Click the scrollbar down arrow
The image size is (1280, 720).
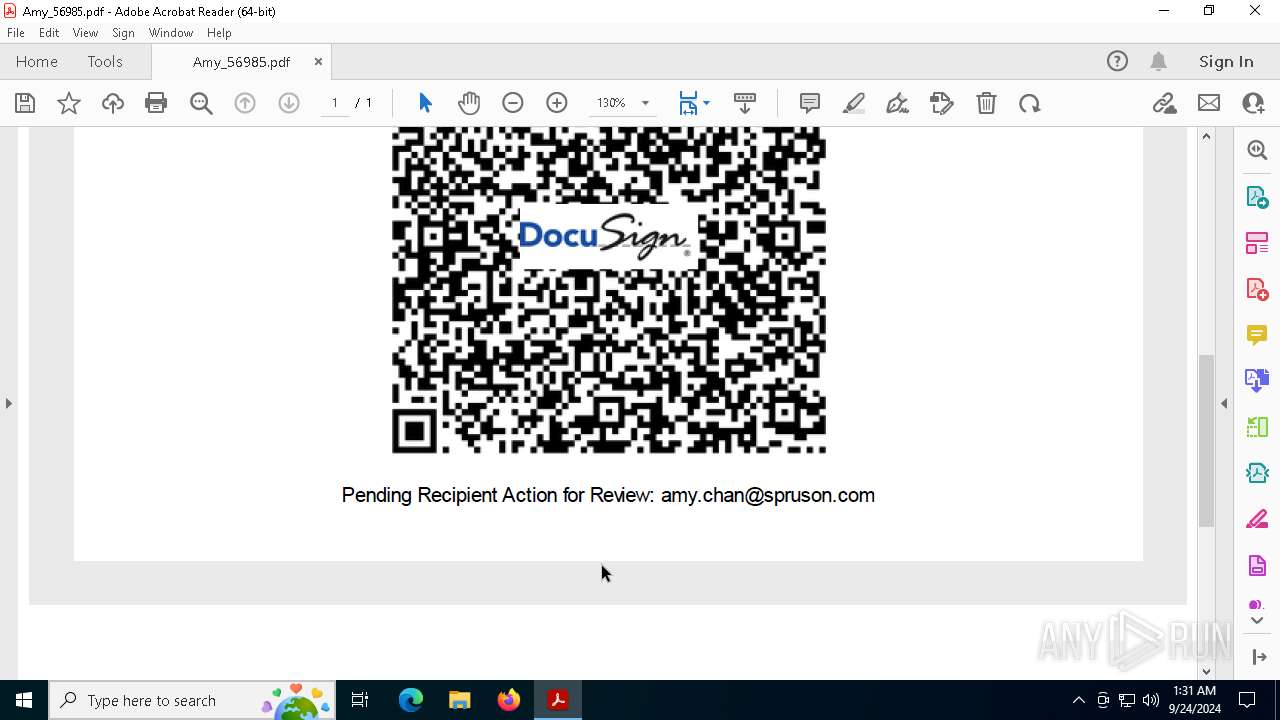pos(1206,671)
